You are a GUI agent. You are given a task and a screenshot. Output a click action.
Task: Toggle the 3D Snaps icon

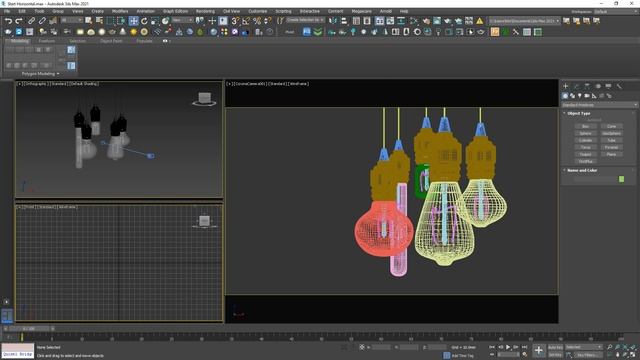pos(235,20)
